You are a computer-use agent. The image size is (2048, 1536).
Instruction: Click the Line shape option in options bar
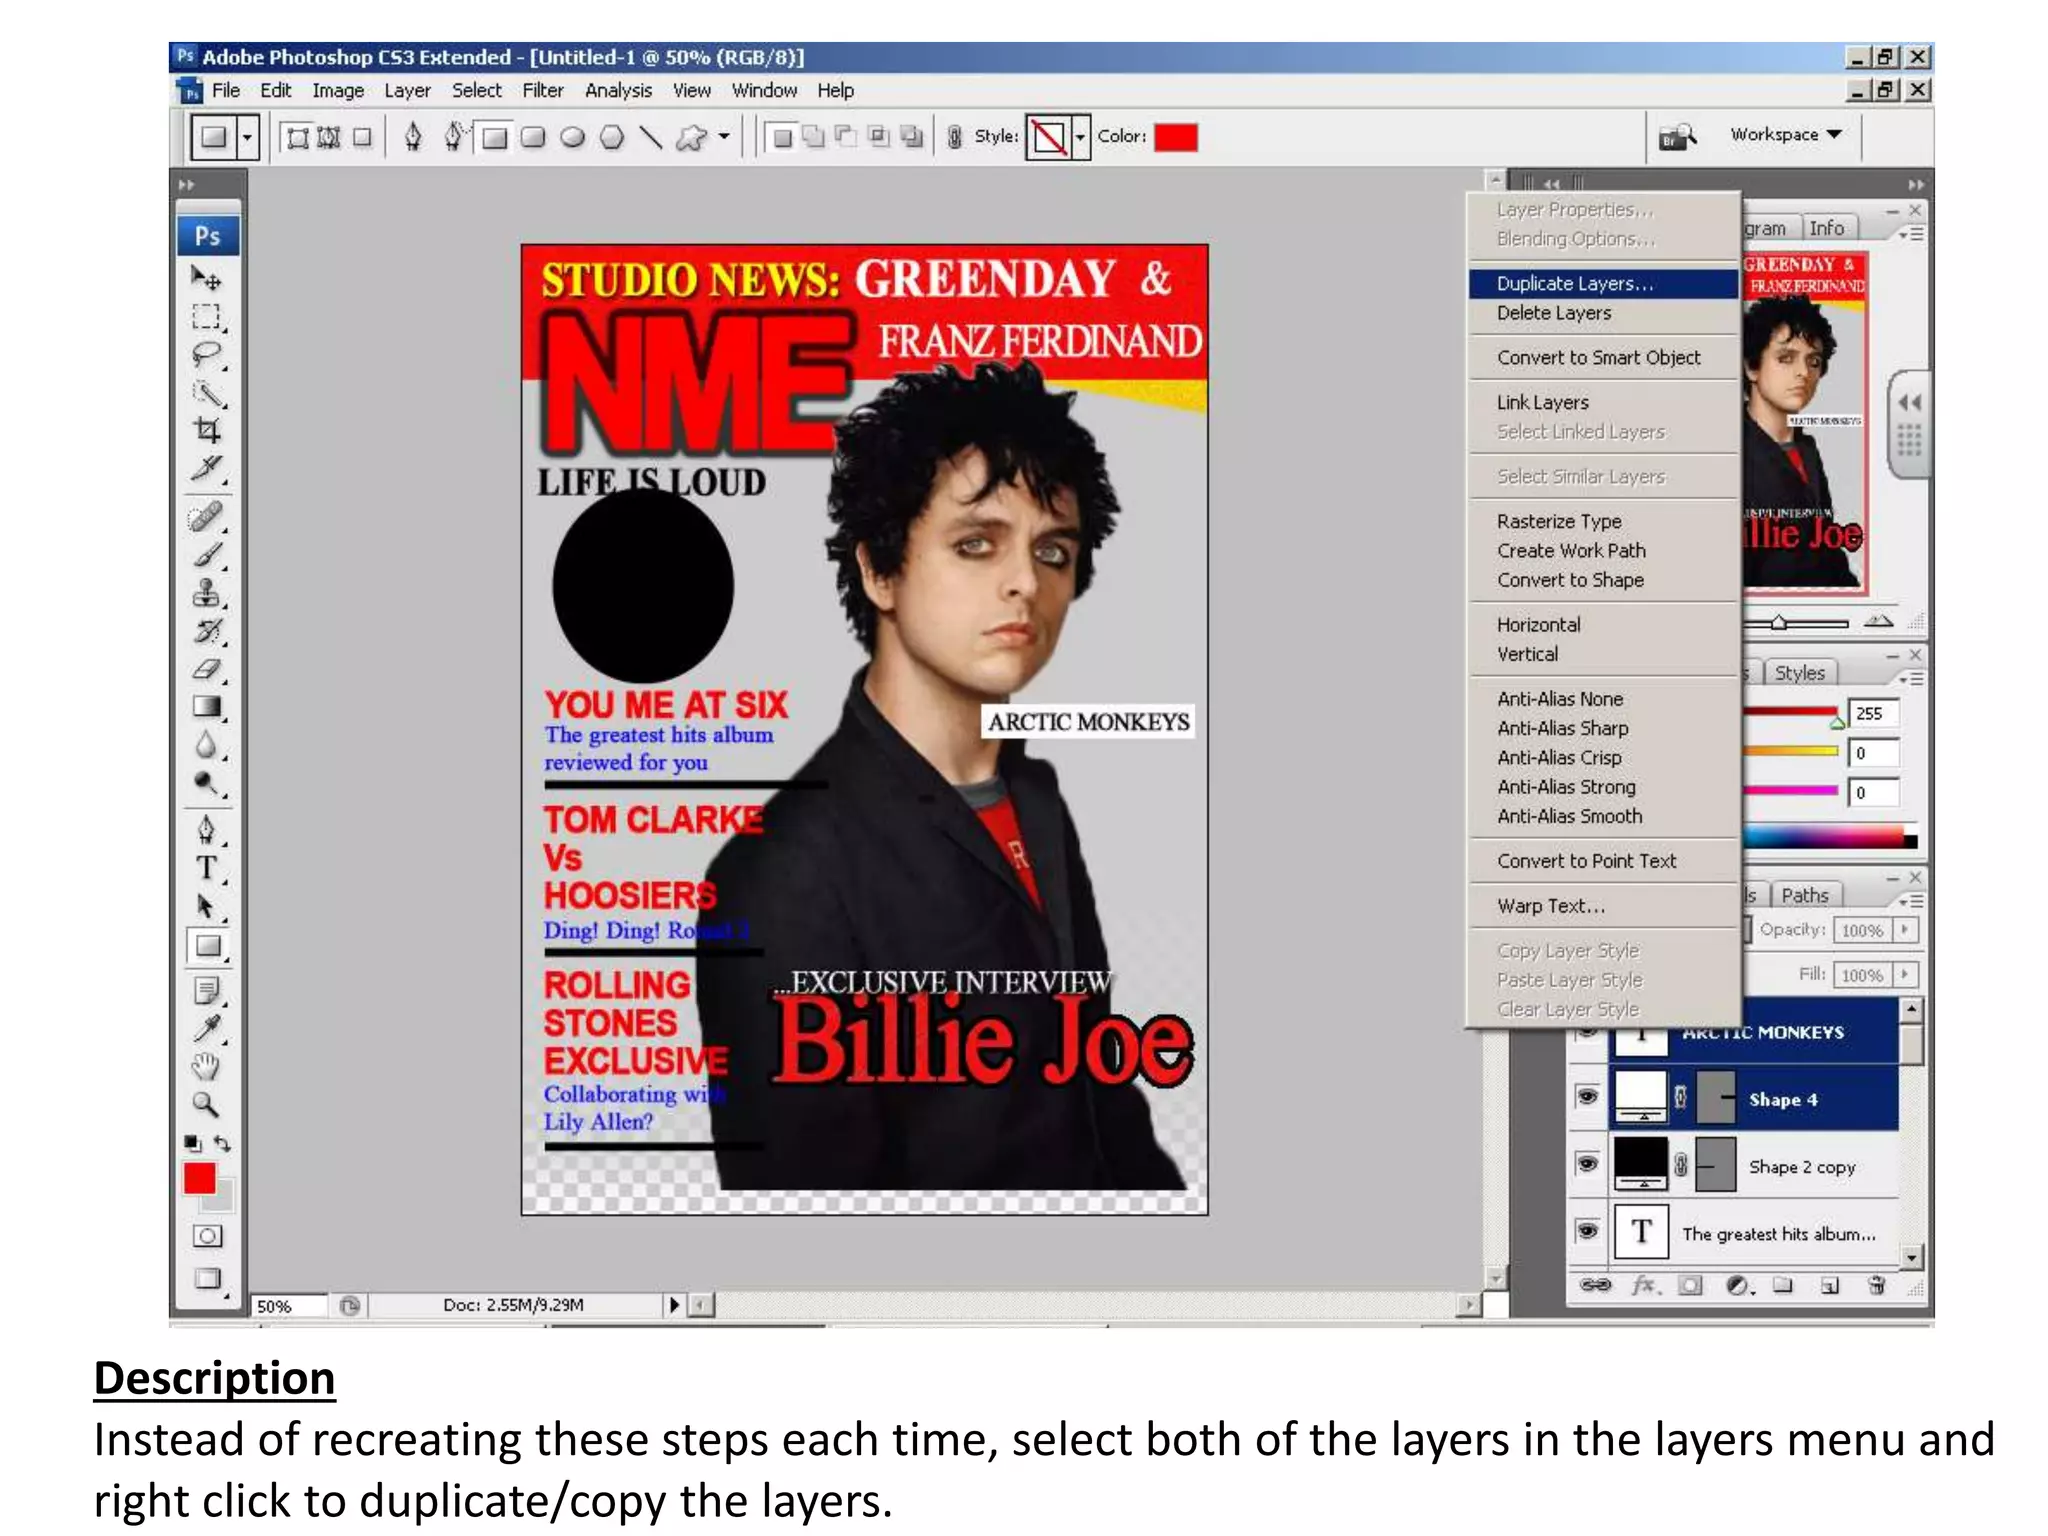coord(651,137)
